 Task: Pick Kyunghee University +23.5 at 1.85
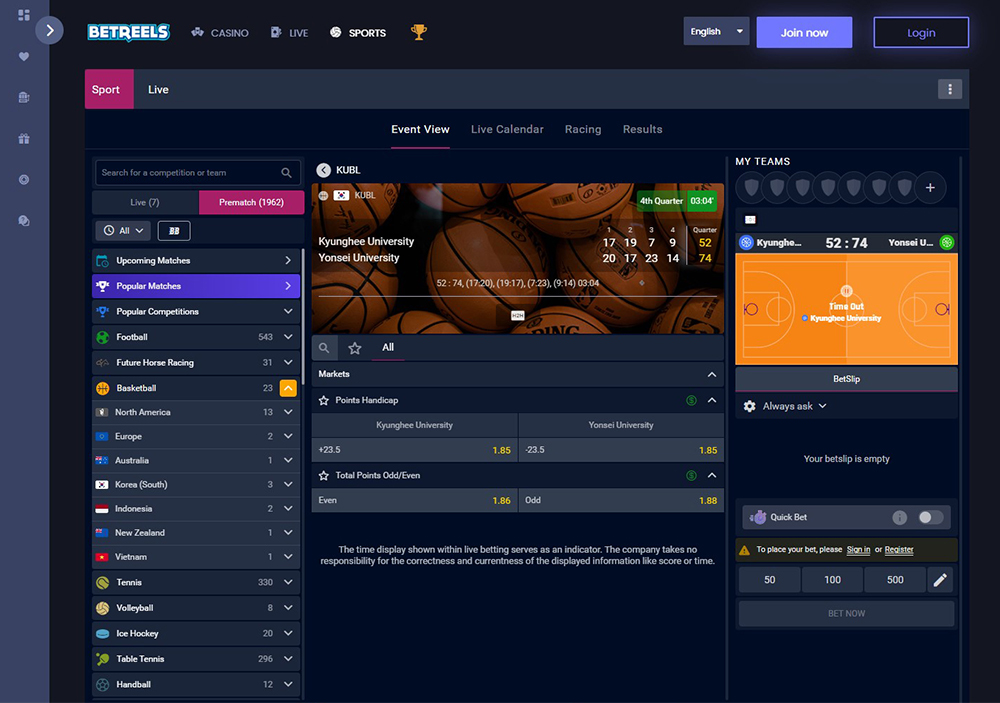415,450
